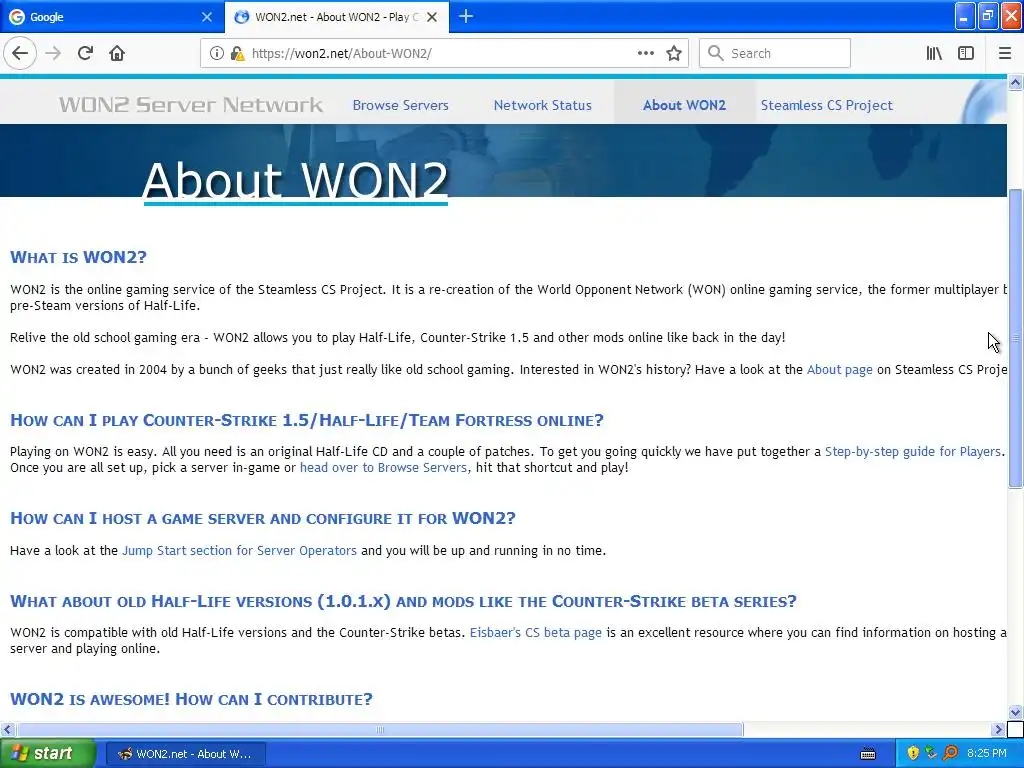Open the Library icon in toolbar

pyautogui.click(x=934, y=54)
